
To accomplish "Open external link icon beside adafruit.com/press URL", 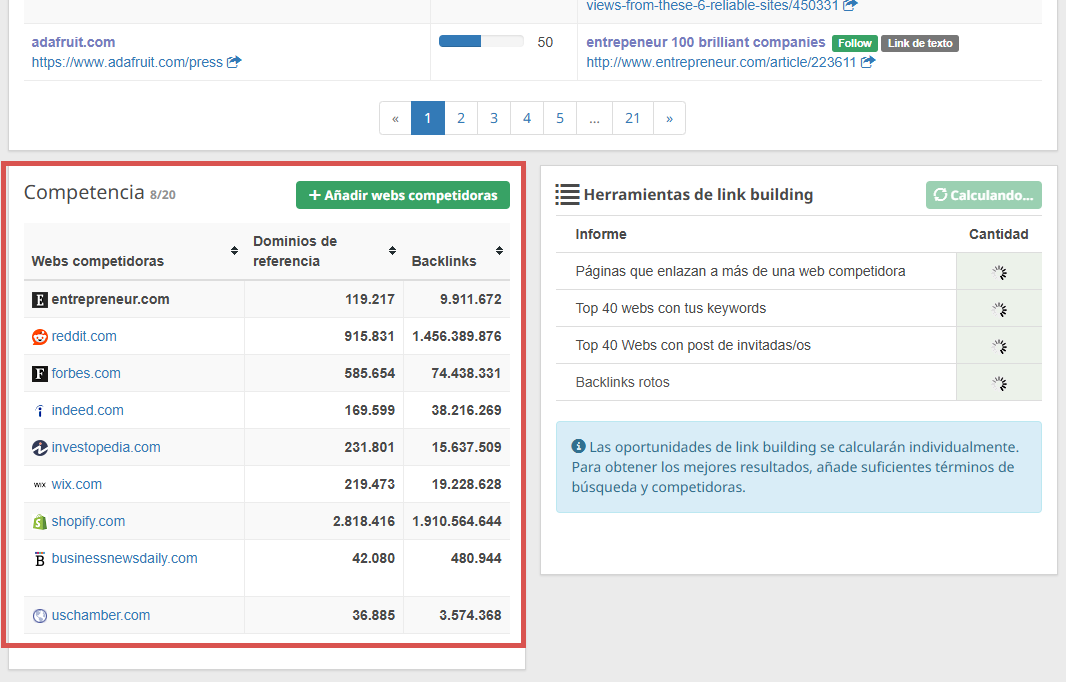I will pos(234,62).
